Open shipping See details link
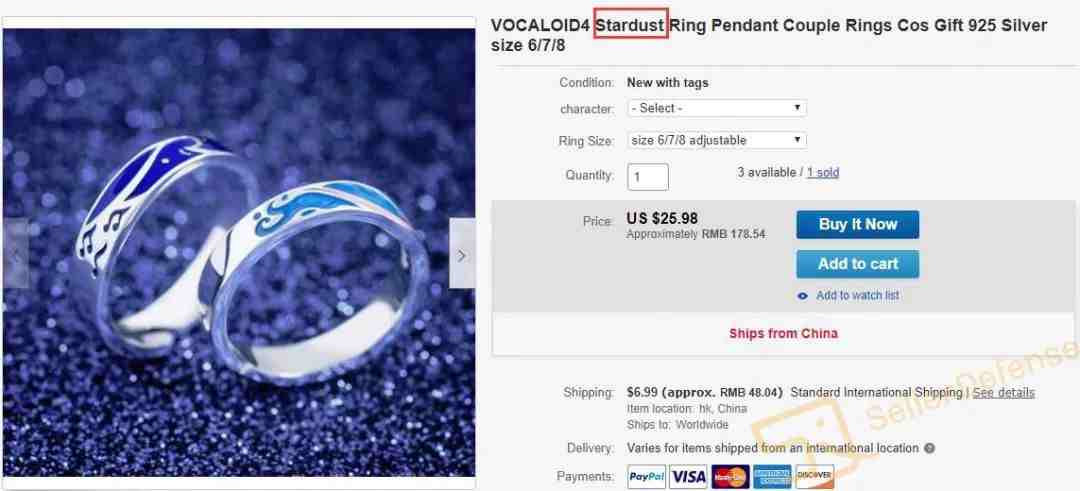The height and width of the screenshot is (491, 1080). [x=1004, y=393]
